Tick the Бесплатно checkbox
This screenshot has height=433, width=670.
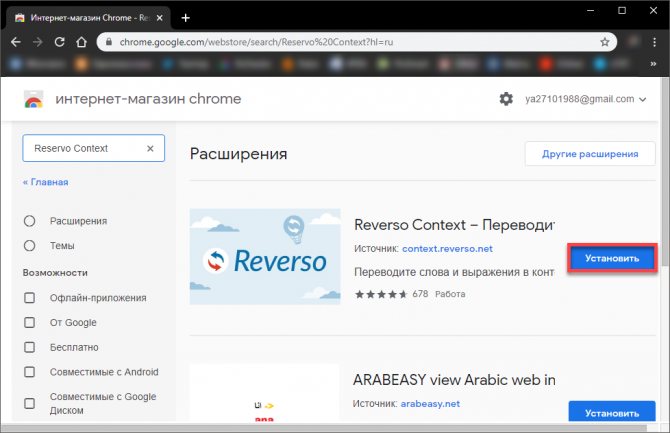point(29,347)
